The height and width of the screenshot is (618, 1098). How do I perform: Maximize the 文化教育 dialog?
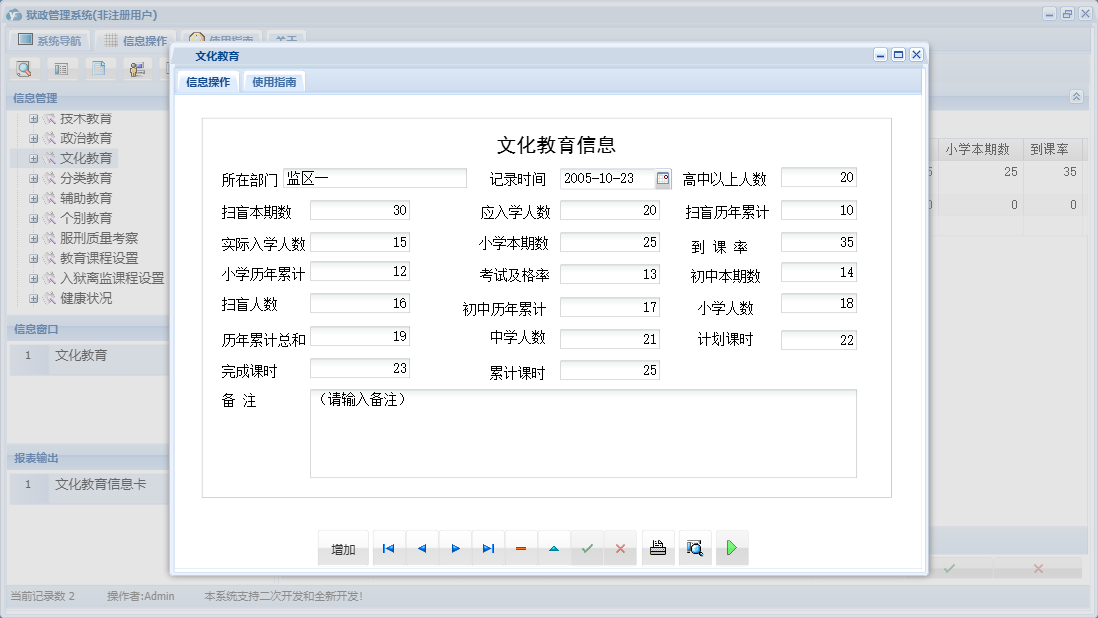(x=898, y=55)
